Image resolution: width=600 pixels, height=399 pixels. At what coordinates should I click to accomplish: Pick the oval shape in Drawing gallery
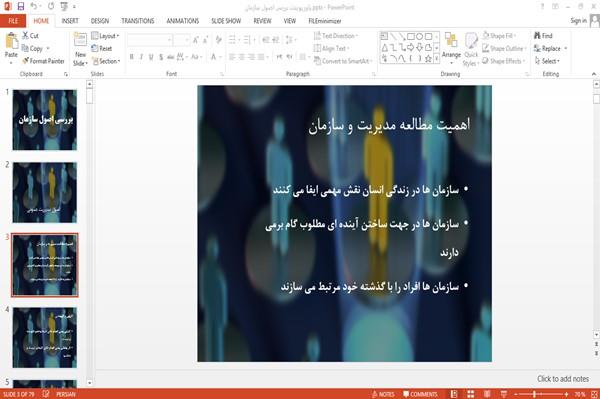tap(419, 36)
